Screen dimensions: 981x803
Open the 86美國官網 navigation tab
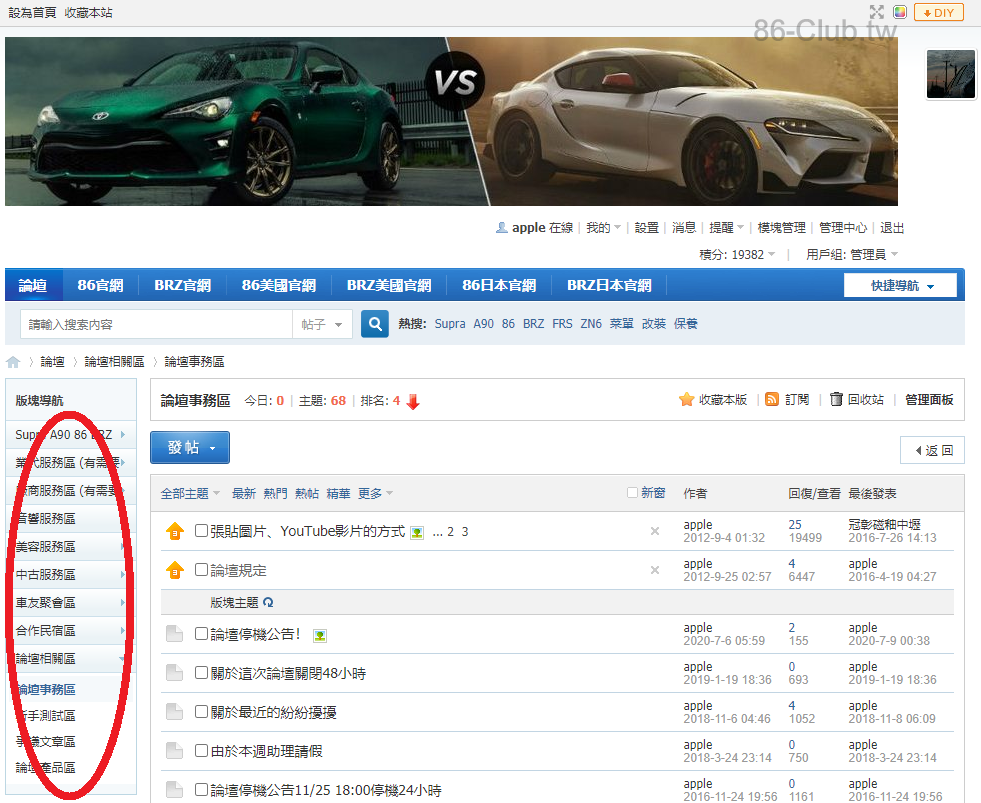point(279,285)
